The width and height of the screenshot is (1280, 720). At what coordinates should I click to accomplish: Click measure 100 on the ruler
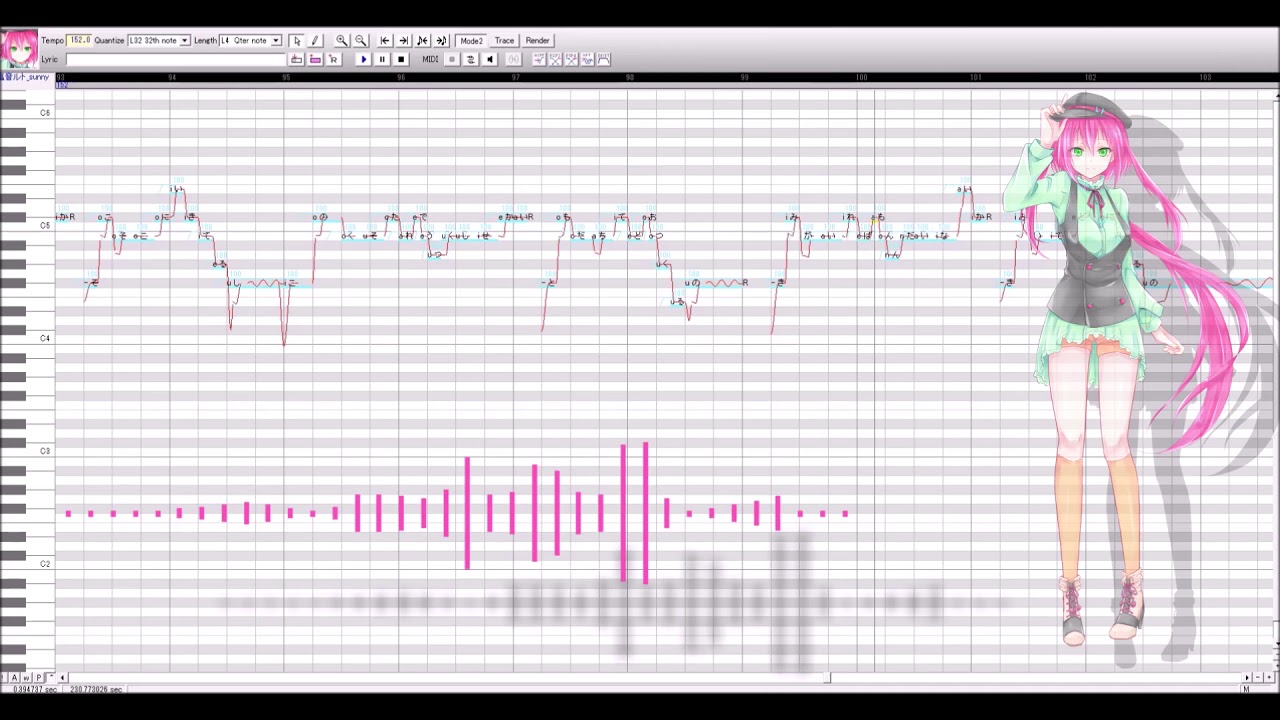[861, 77]
